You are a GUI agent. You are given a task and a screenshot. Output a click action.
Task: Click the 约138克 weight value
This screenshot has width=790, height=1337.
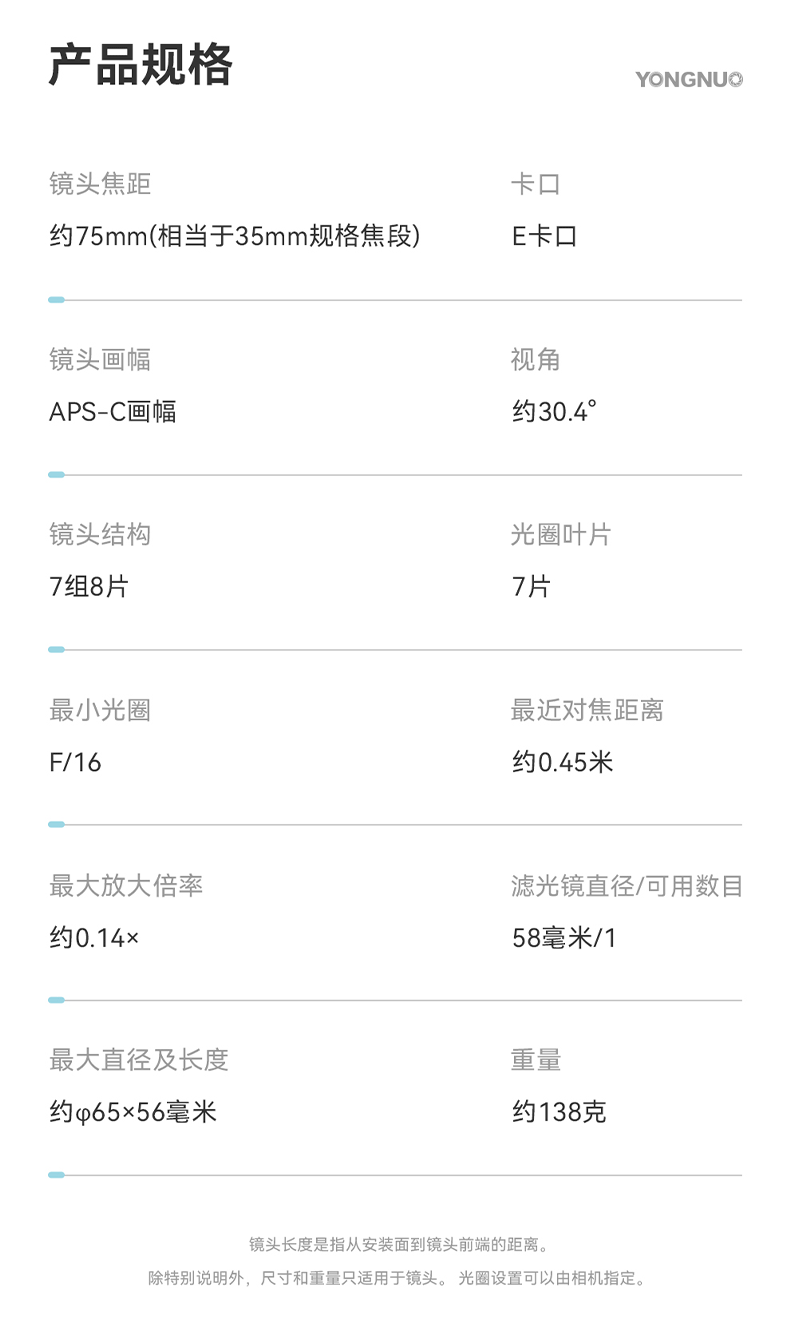pyautogui.click(x=559, y=1112)
